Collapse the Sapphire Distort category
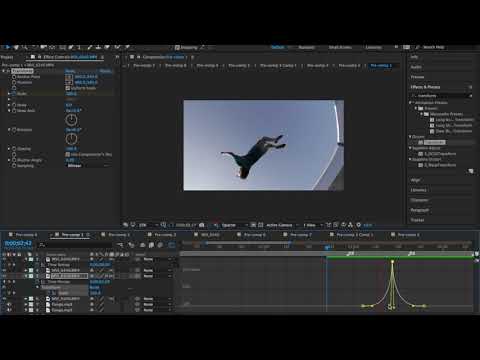This screenshot has height=360, width=480. (x=410, y=159)
